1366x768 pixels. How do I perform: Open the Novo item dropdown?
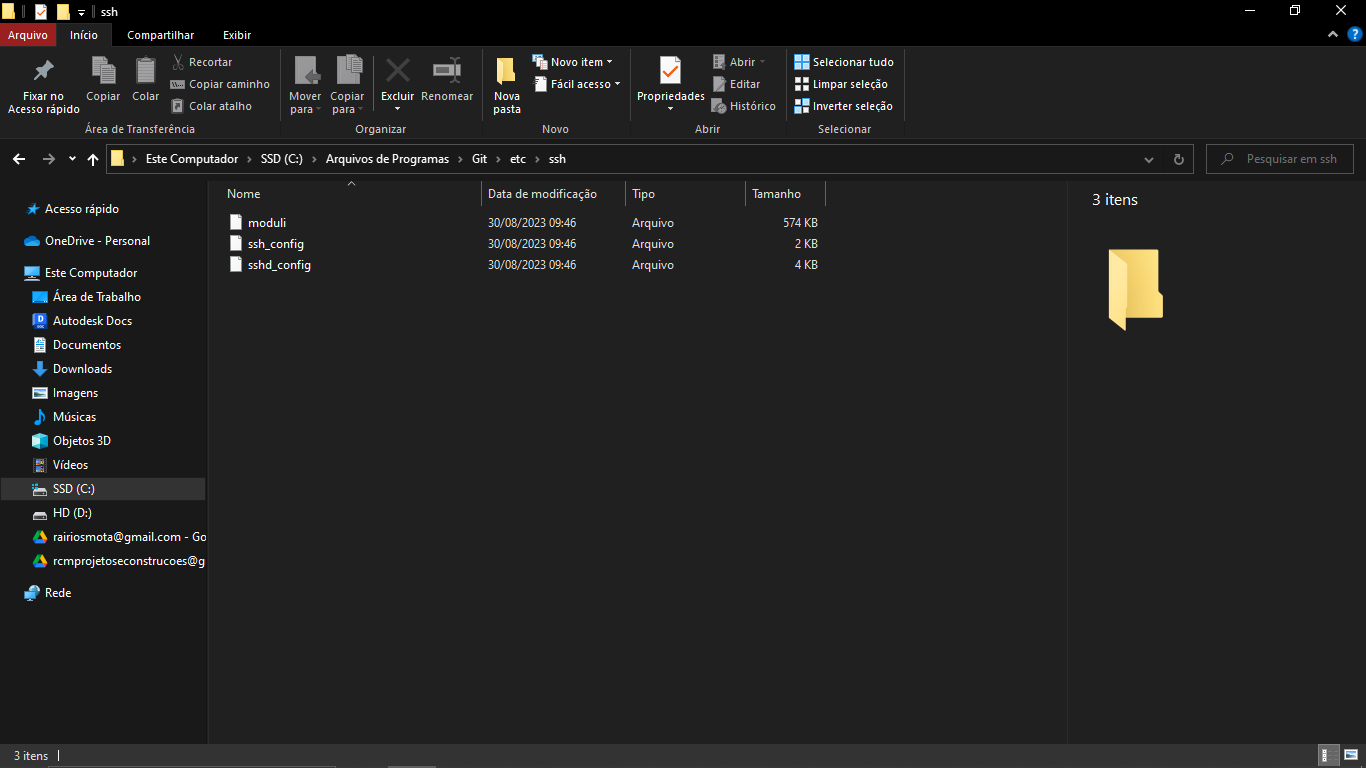click(572, 62)
